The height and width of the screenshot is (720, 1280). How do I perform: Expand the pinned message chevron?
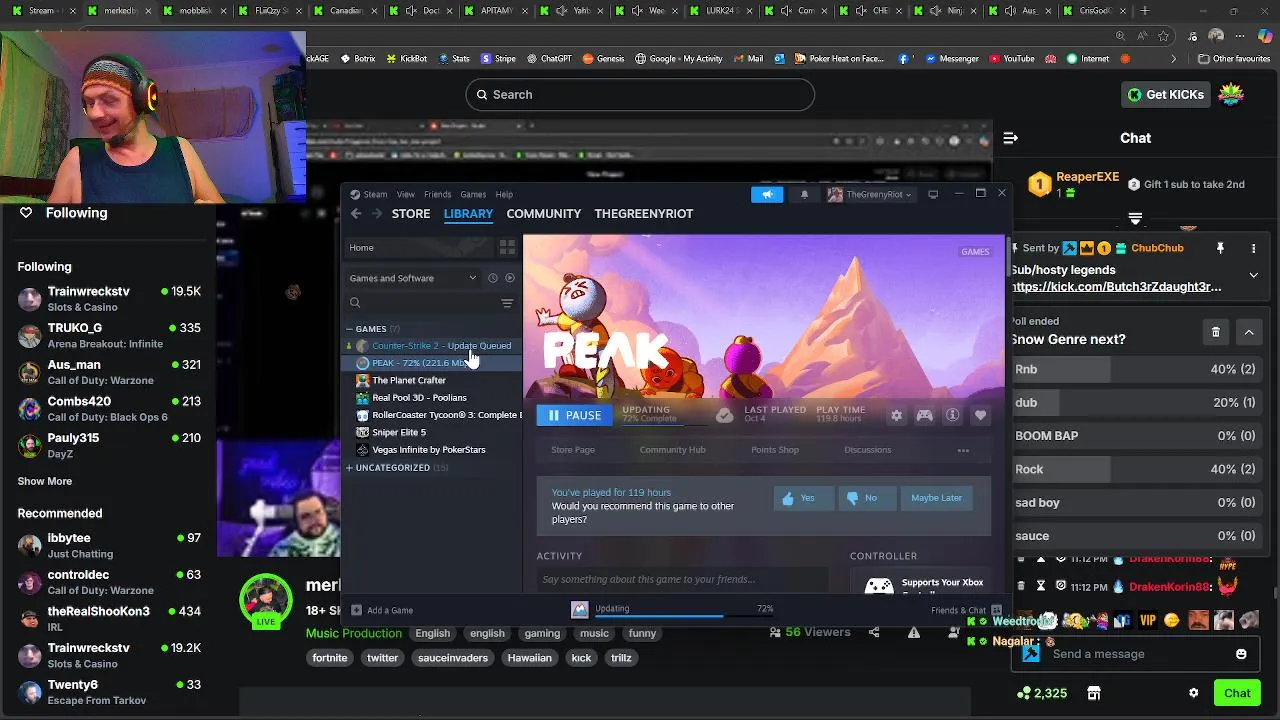pos(1254,275)
